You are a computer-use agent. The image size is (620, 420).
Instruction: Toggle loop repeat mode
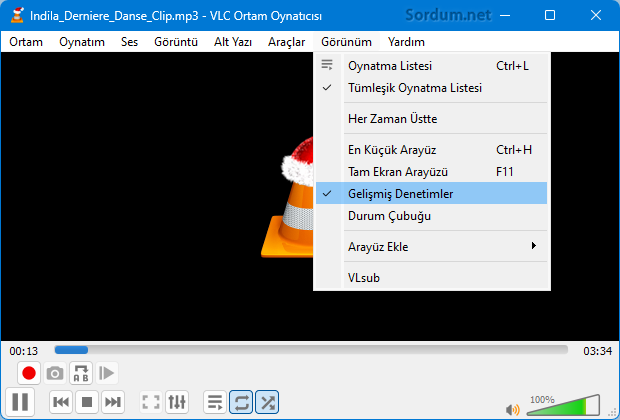click(x=241, y=402)
